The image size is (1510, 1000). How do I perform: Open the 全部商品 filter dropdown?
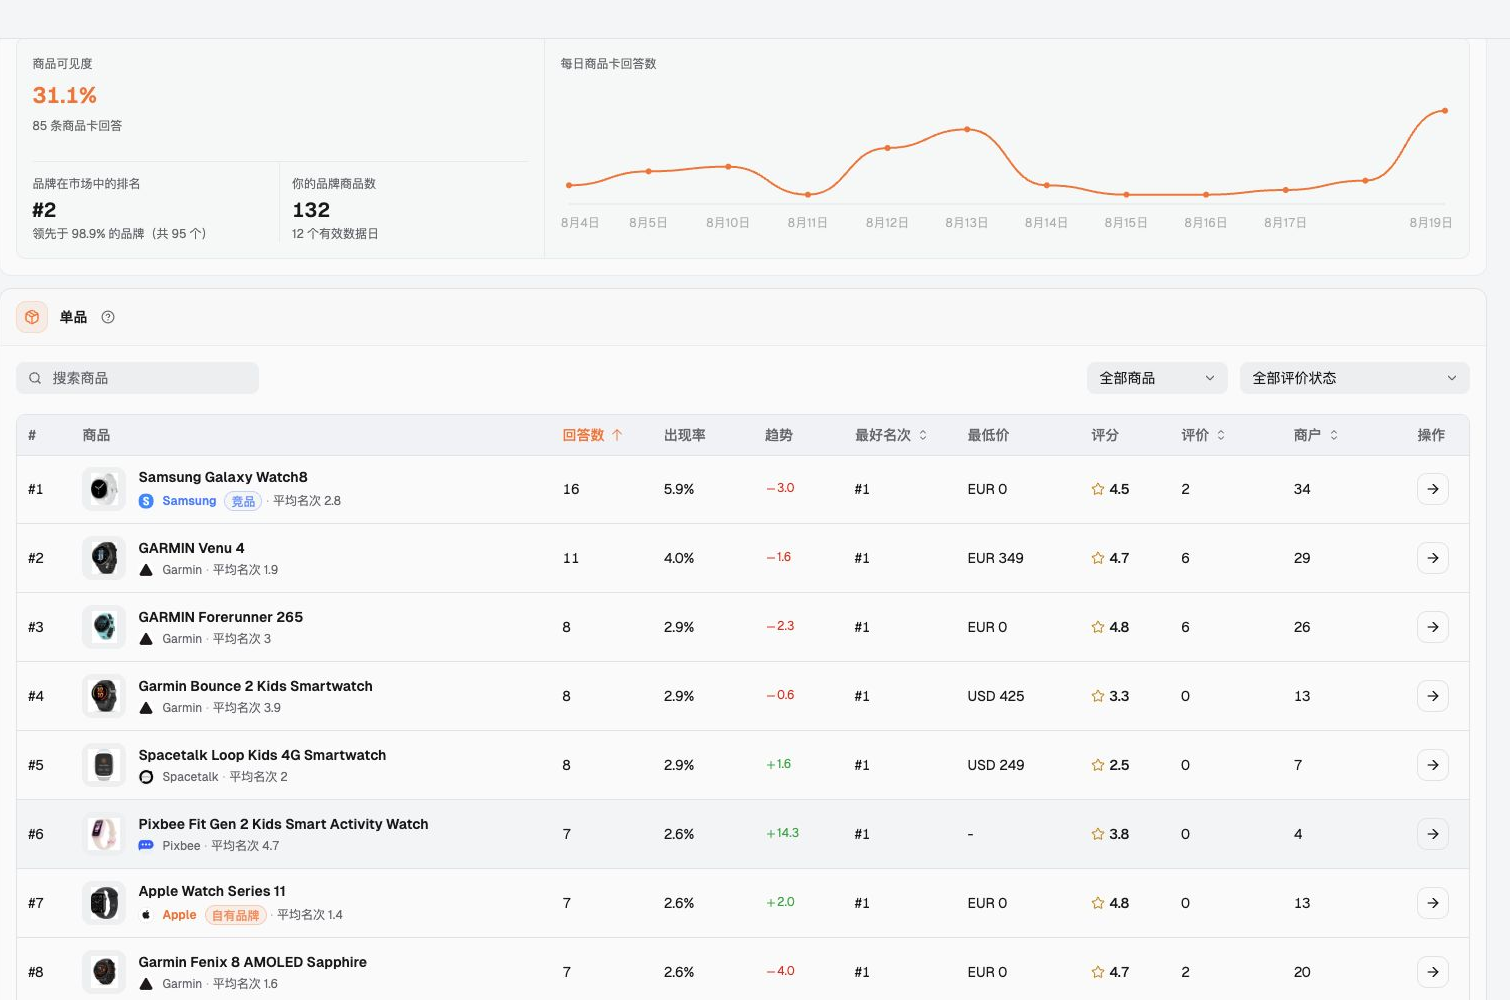coord(1157,378)
